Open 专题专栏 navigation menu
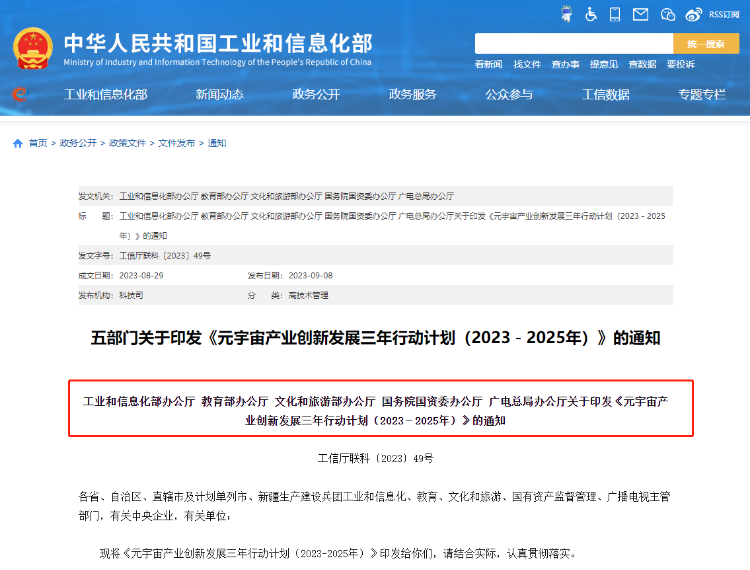 pyautogui.click(x=702, y=95)
